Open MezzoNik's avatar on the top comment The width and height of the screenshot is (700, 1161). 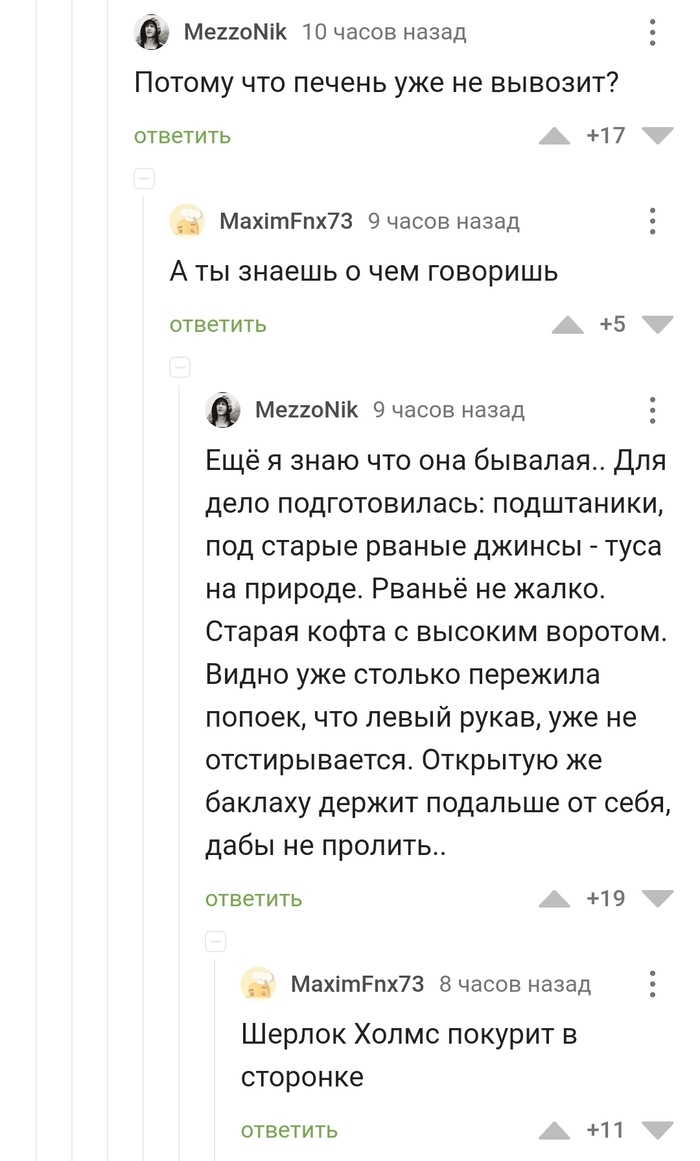click(152, 32)
